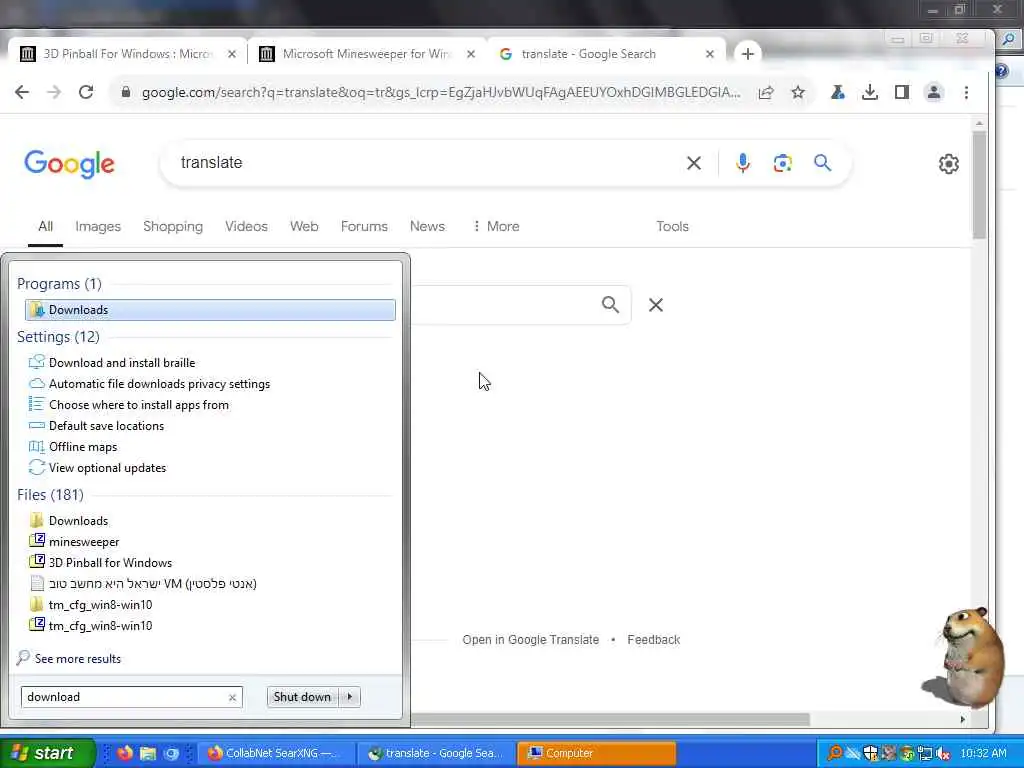The height and width of the screenshot is (768, 1024).
Task: Click the page vertical scrollbar
Action: click(x=979, y=184)
